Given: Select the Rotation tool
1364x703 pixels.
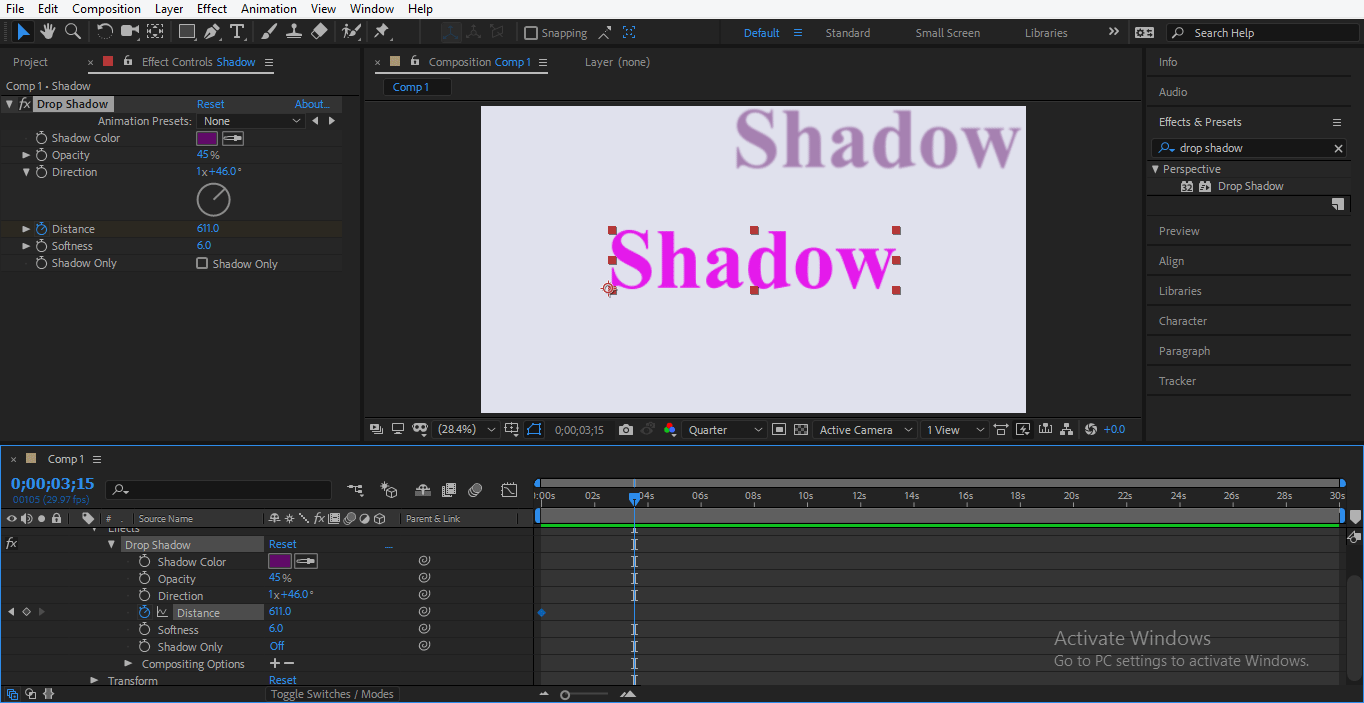Looking at the screenshot, I should pos(104,31).
